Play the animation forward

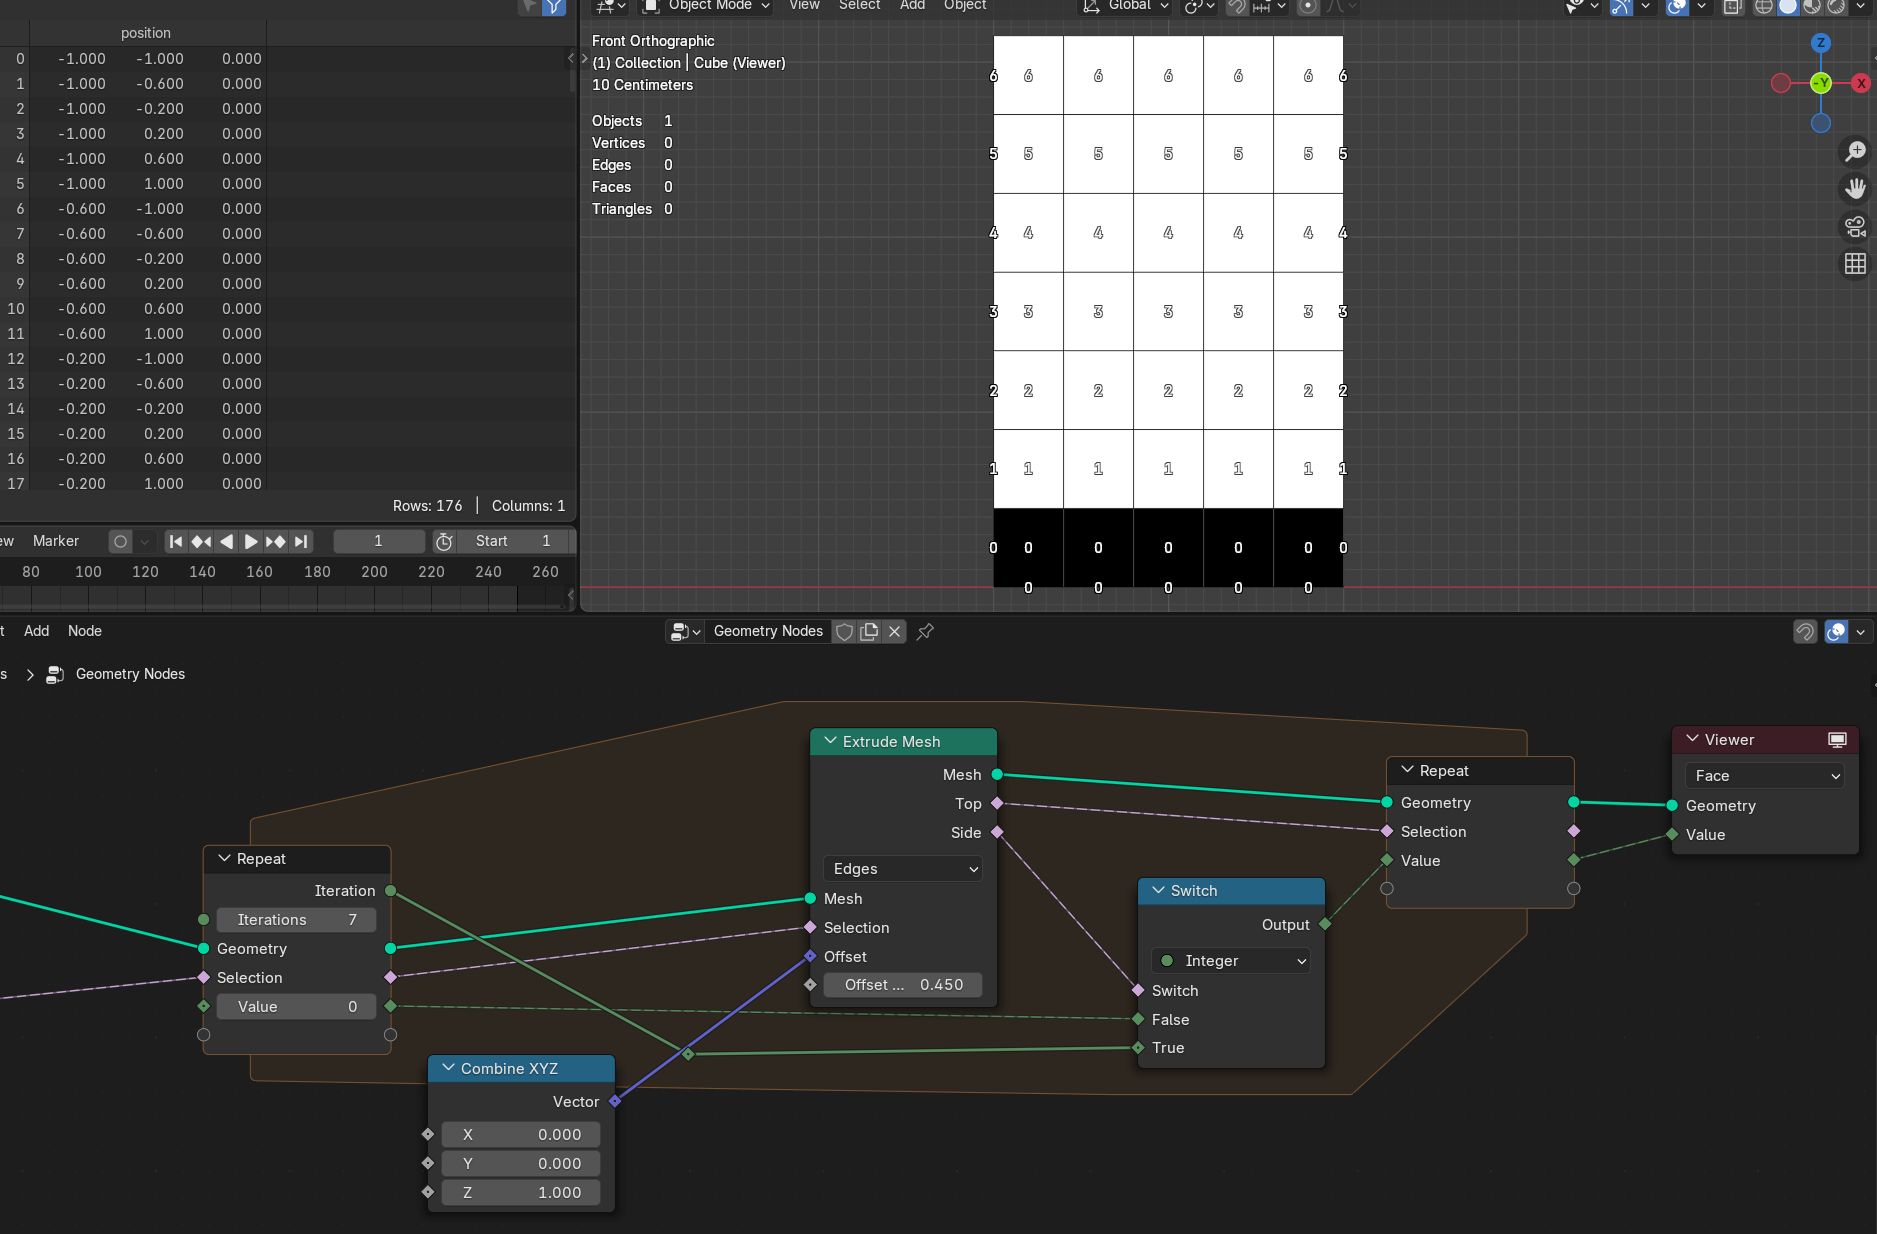pyautogui.click(x=251, y=541)
